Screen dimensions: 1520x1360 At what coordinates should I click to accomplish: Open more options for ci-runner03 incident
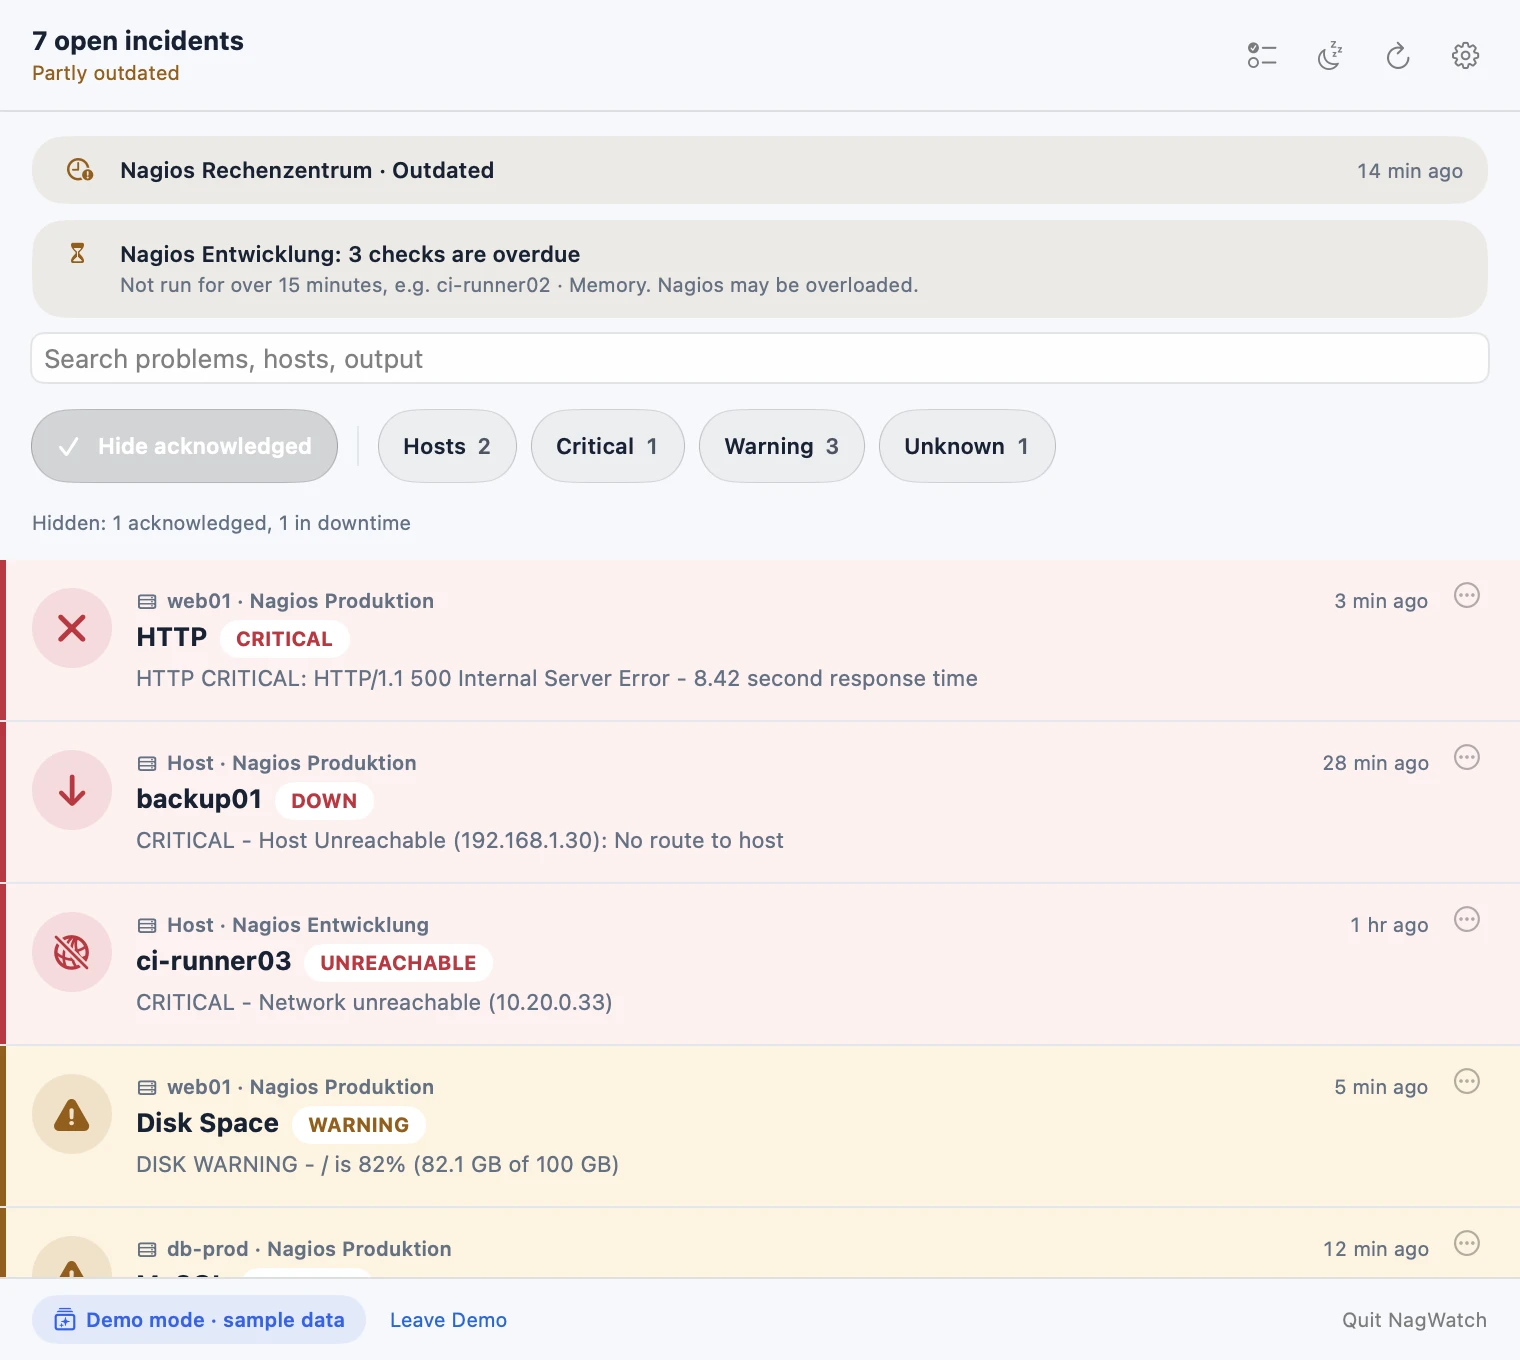1467,920
